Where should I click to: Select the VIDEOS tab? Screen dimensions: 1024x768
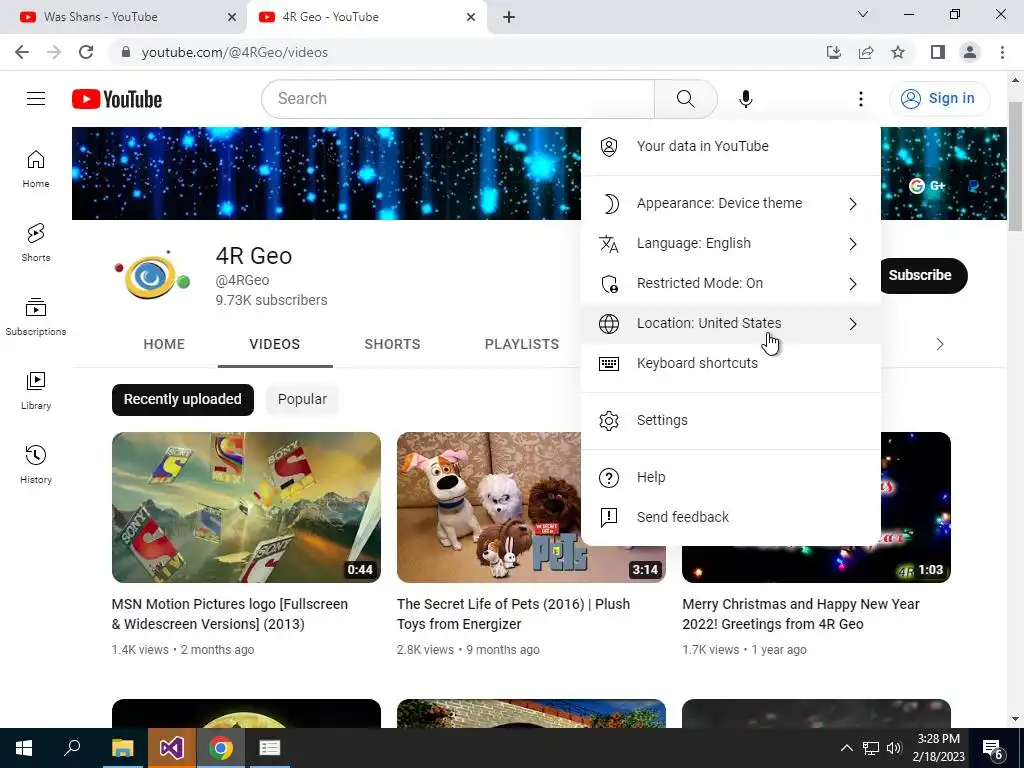point(275,344)
